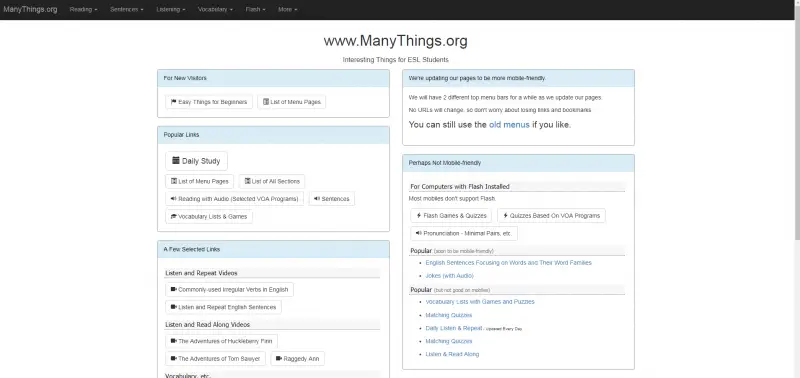Click 'Listen and Repeat Videos' subheading

coord(201,273)
